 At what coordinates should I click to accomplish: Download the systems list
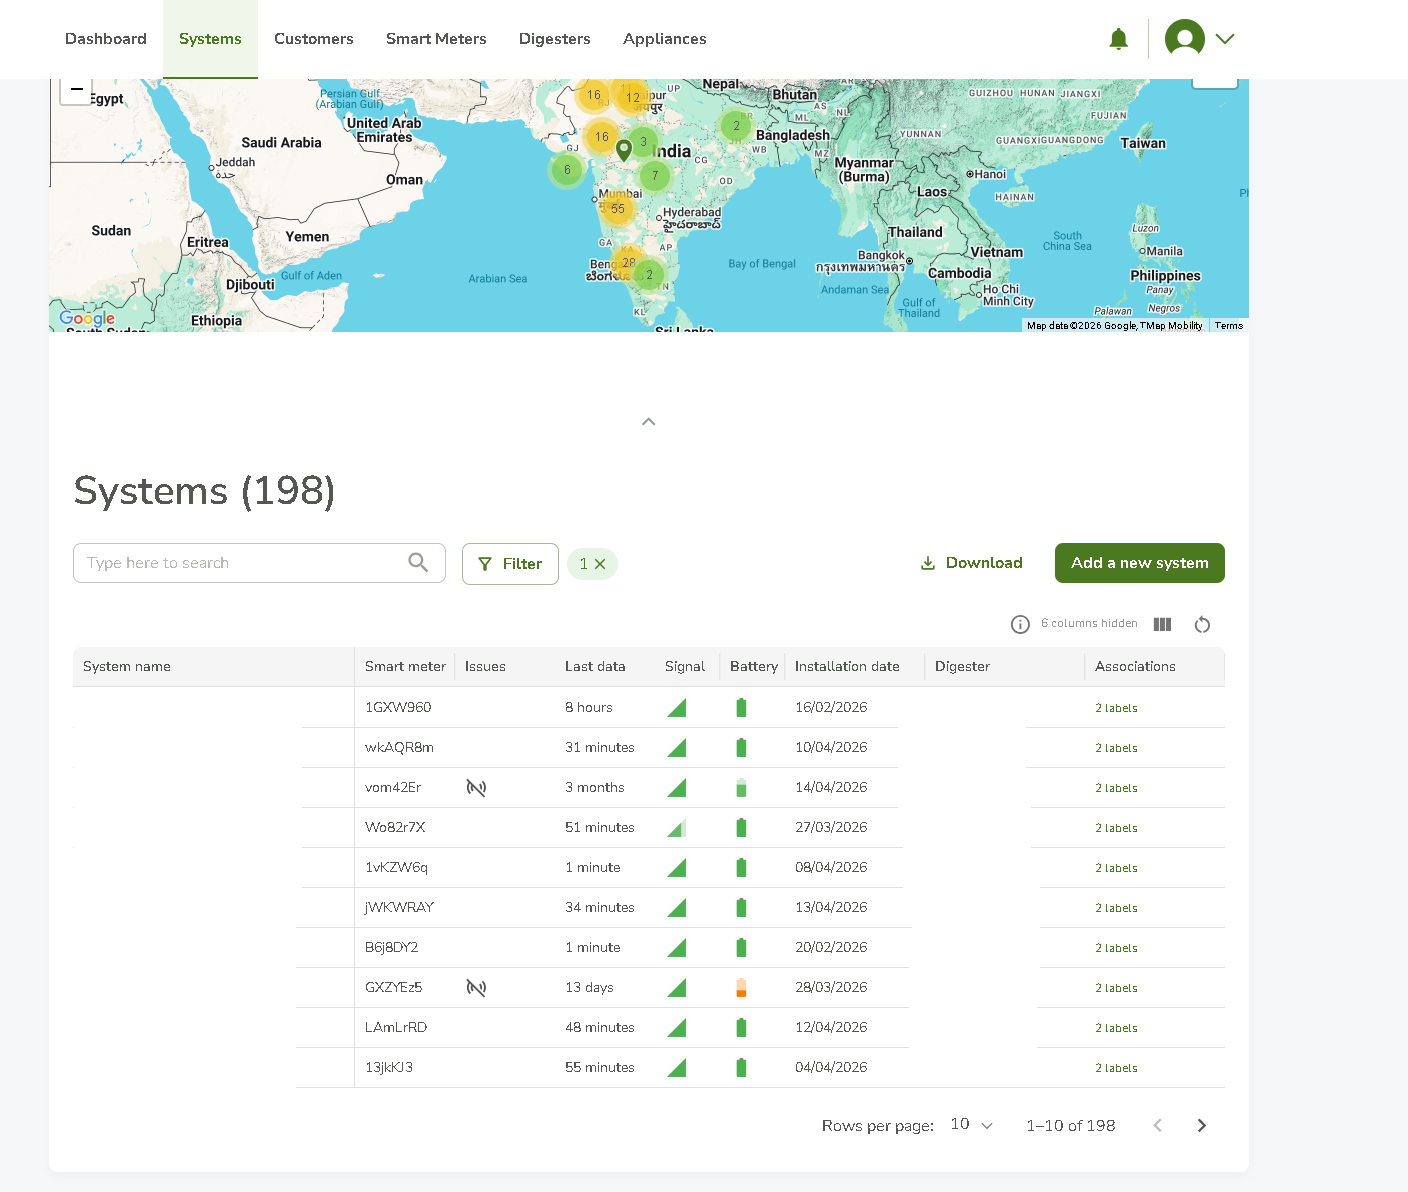click(x=971, y=563)
